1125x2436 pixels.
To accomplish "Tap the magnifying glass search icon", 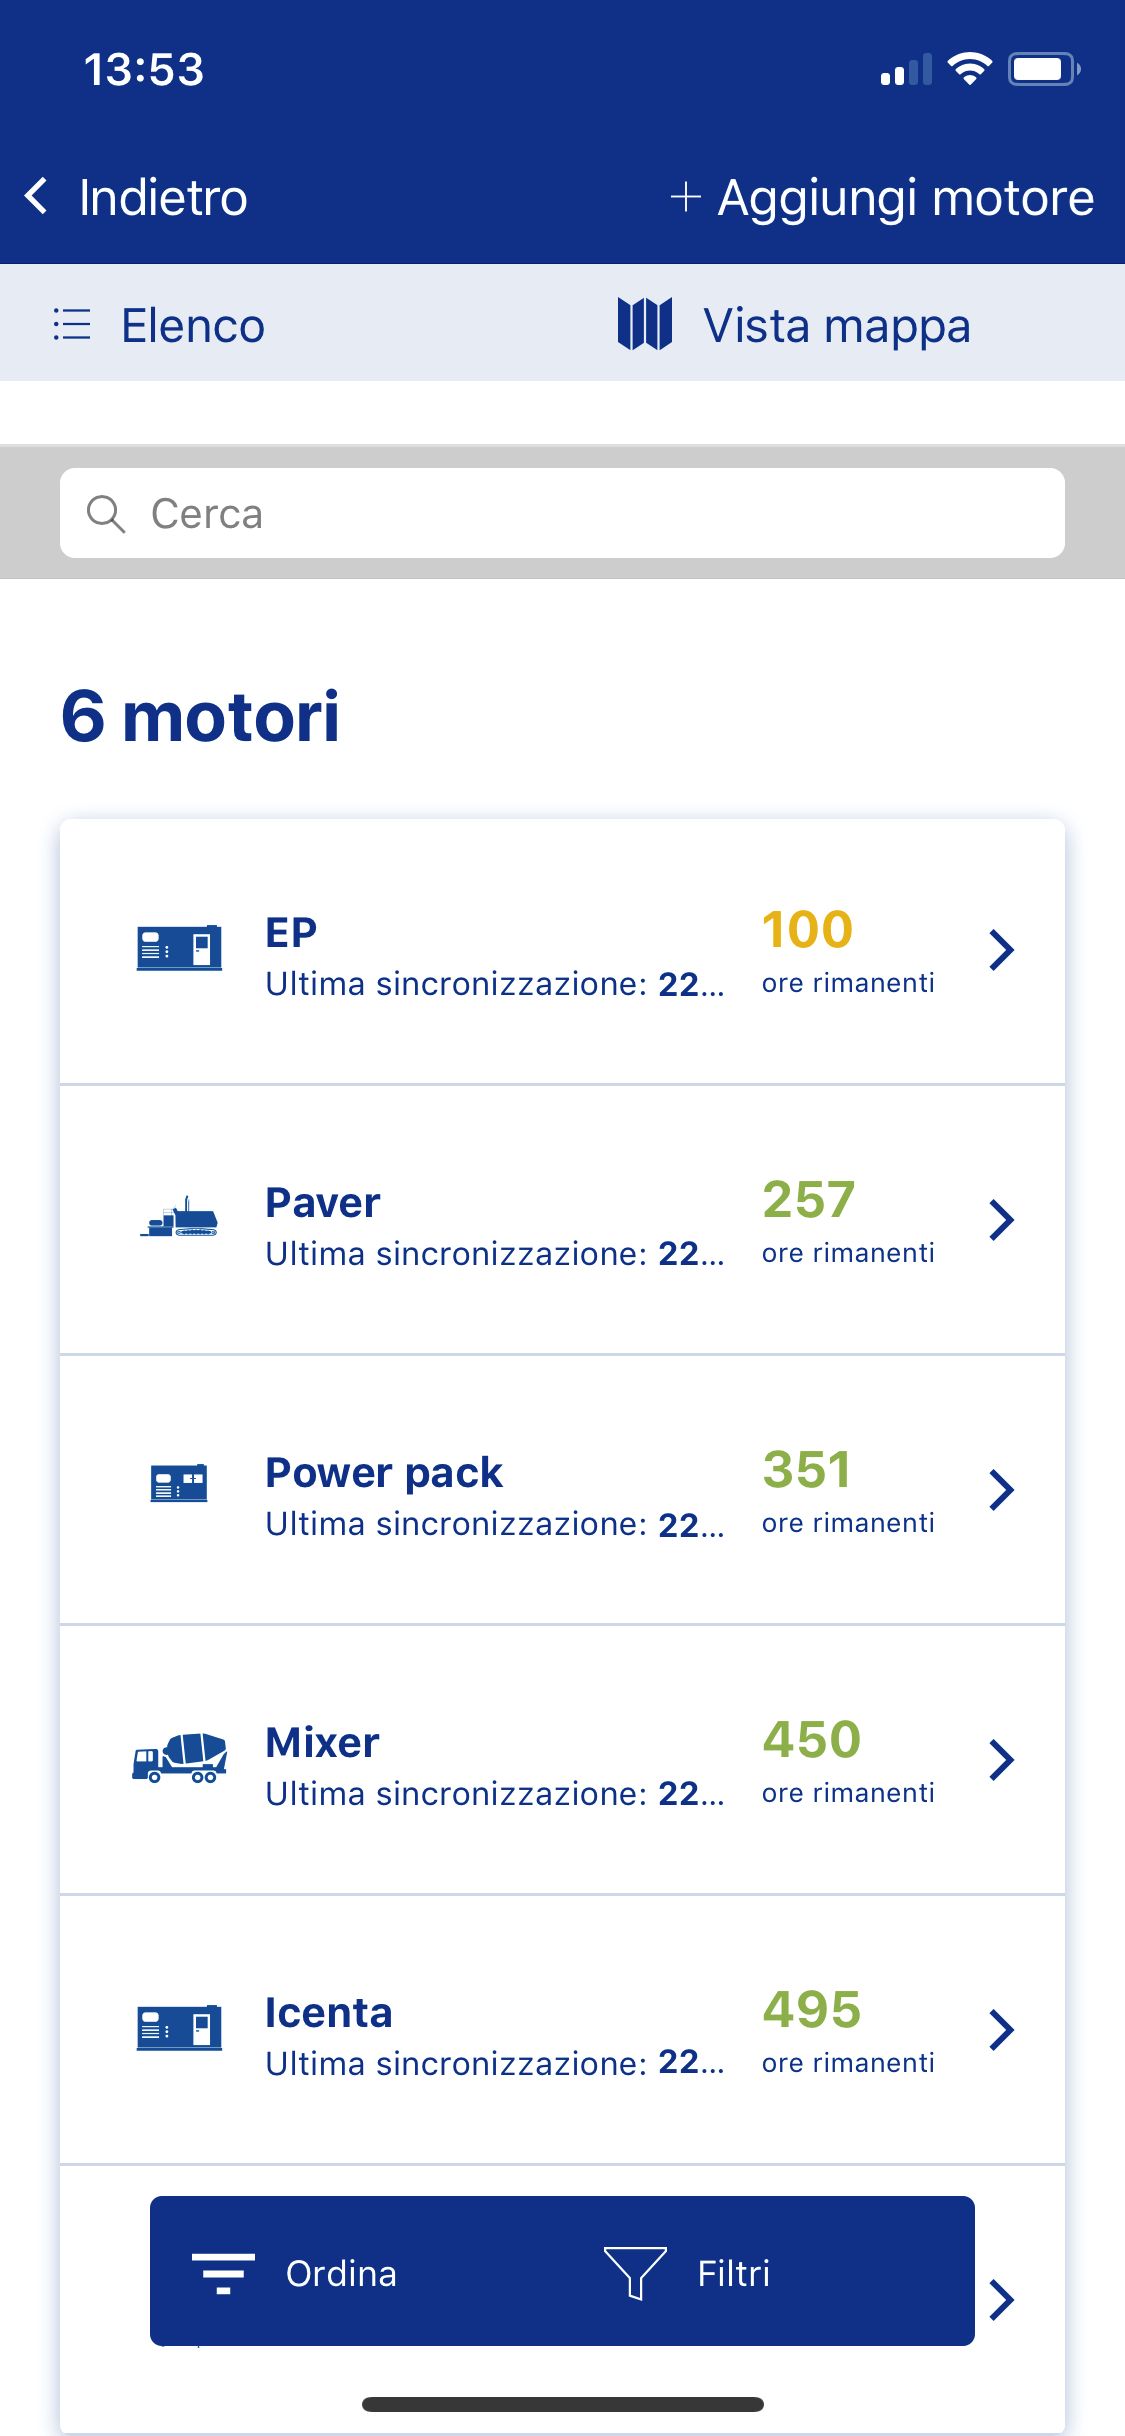I will point(105,514).
